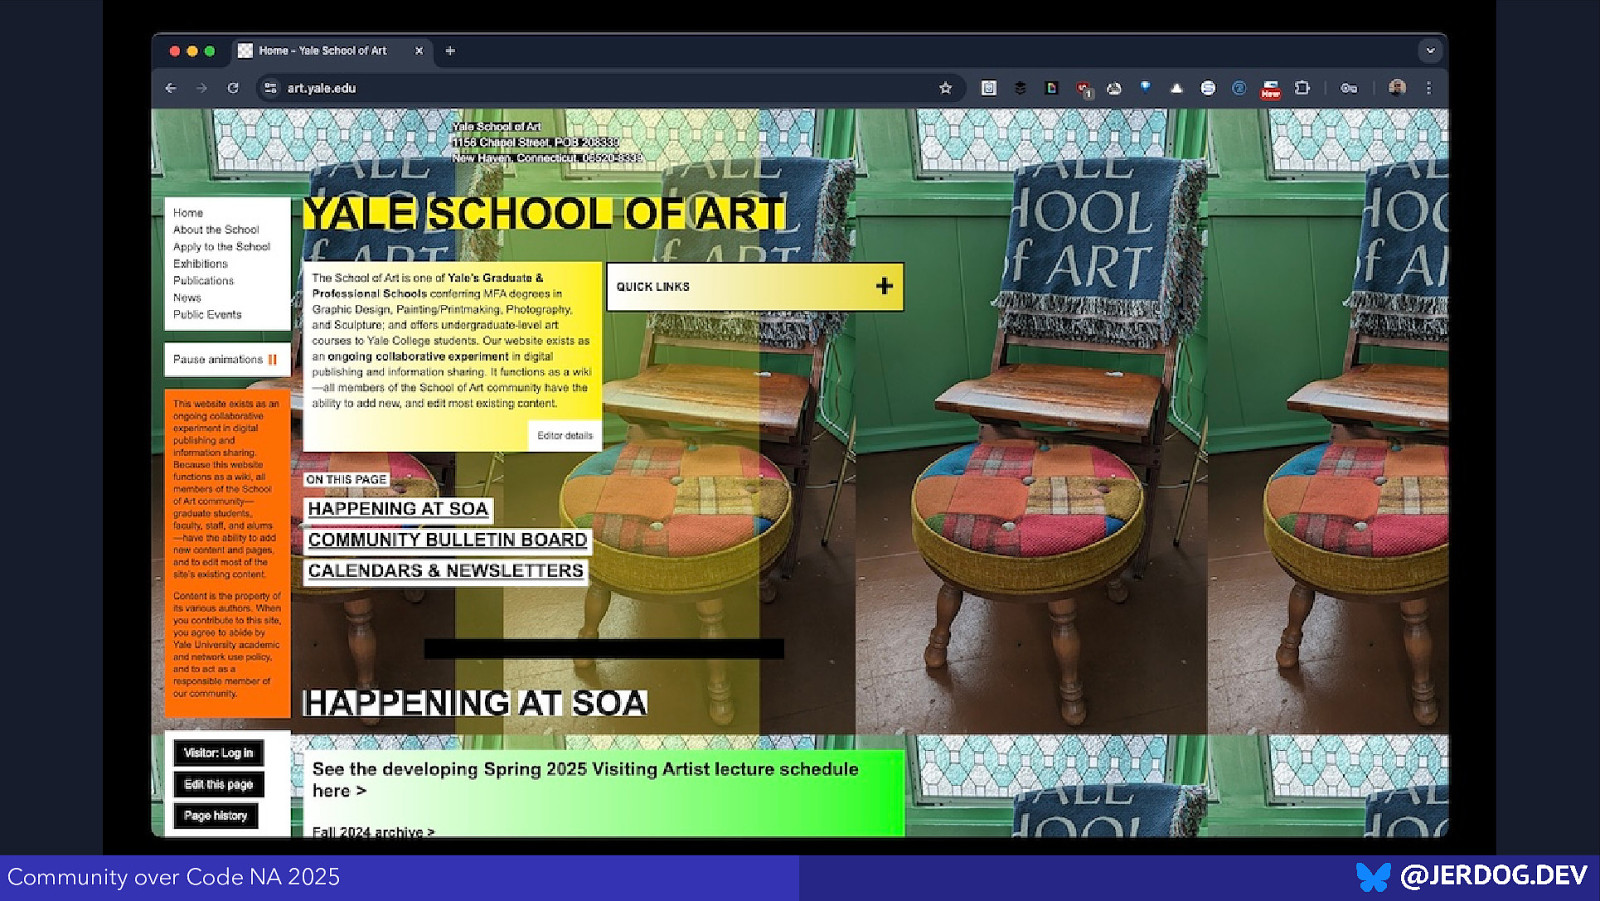
Task: Go back to the previous page
Action: click(x=171, y=88)
